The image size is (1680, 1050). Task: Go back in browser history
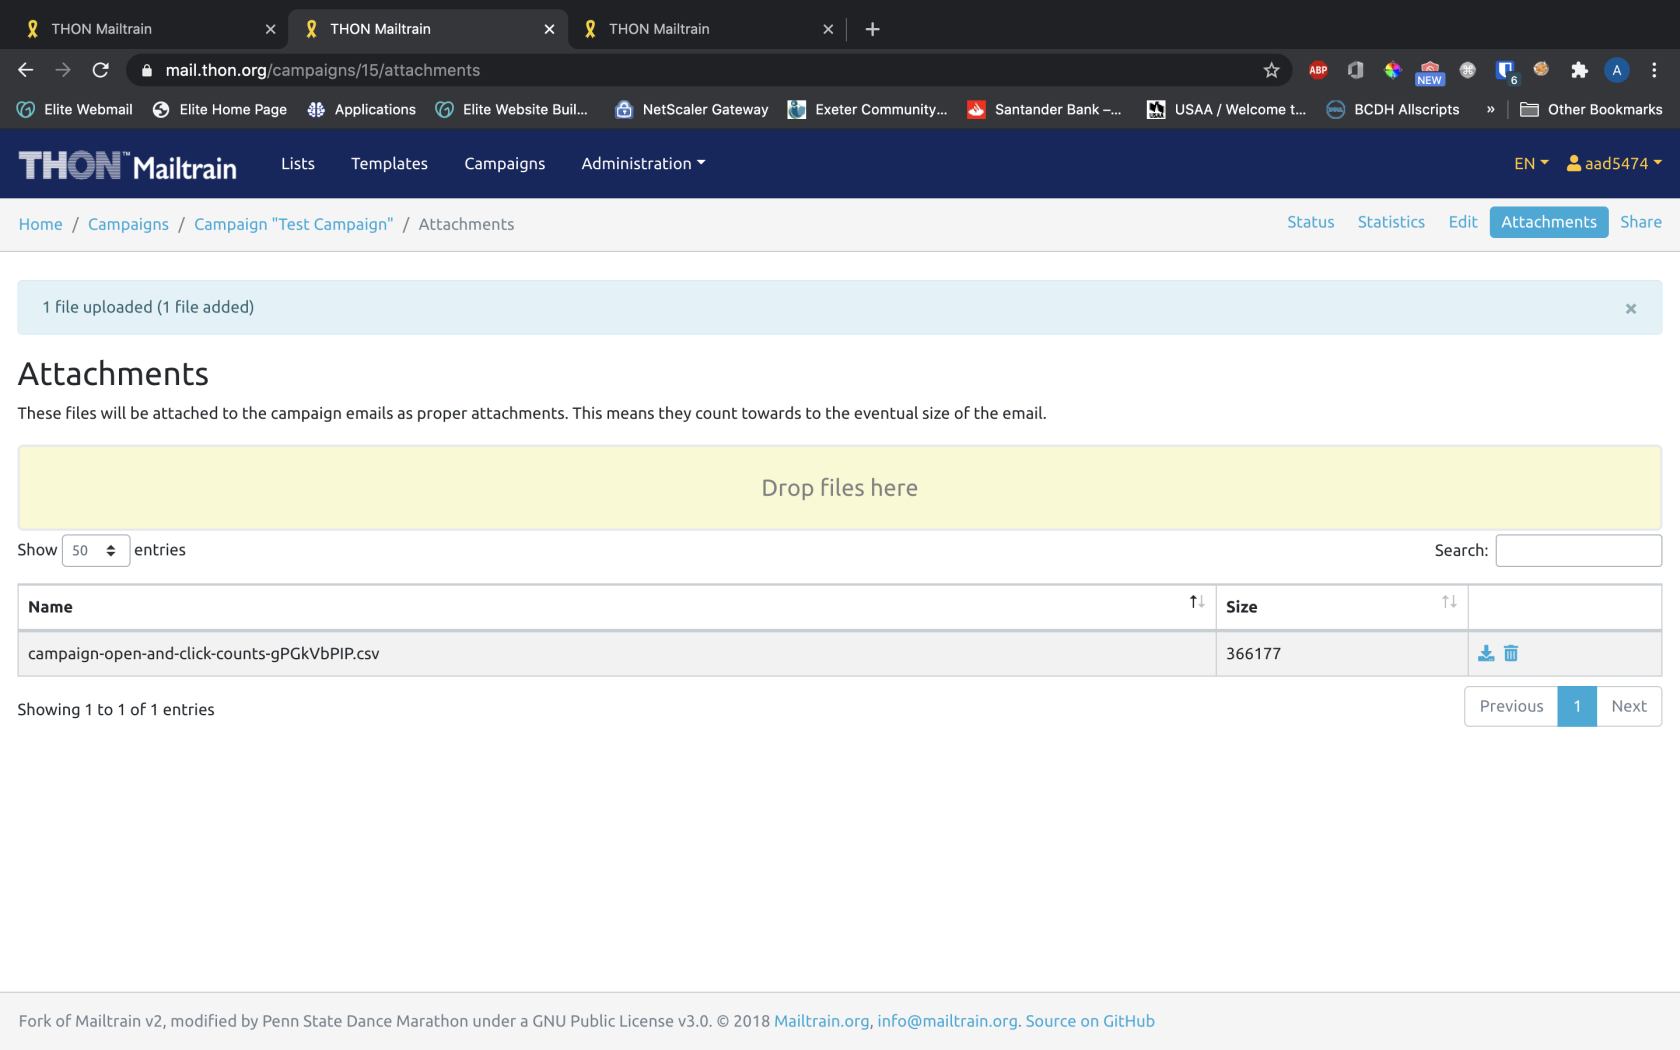coord(26,70)
